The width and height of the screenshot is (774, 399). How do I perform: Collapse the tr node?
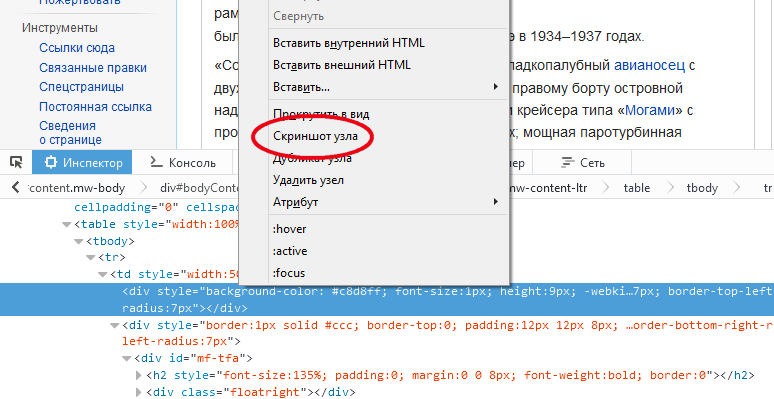(x=90, y=258)
